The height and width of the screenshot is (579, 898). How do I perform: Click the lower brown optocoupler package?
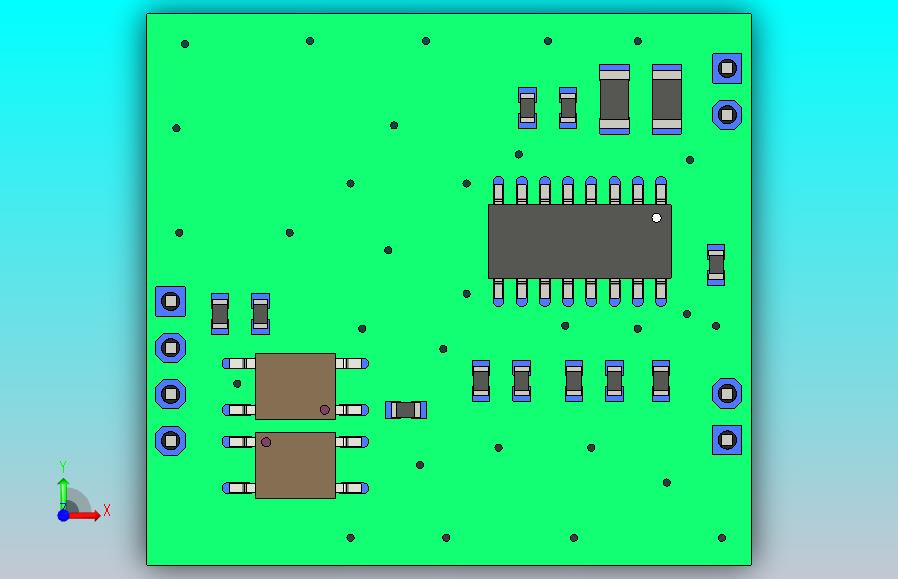coord(296,465)
